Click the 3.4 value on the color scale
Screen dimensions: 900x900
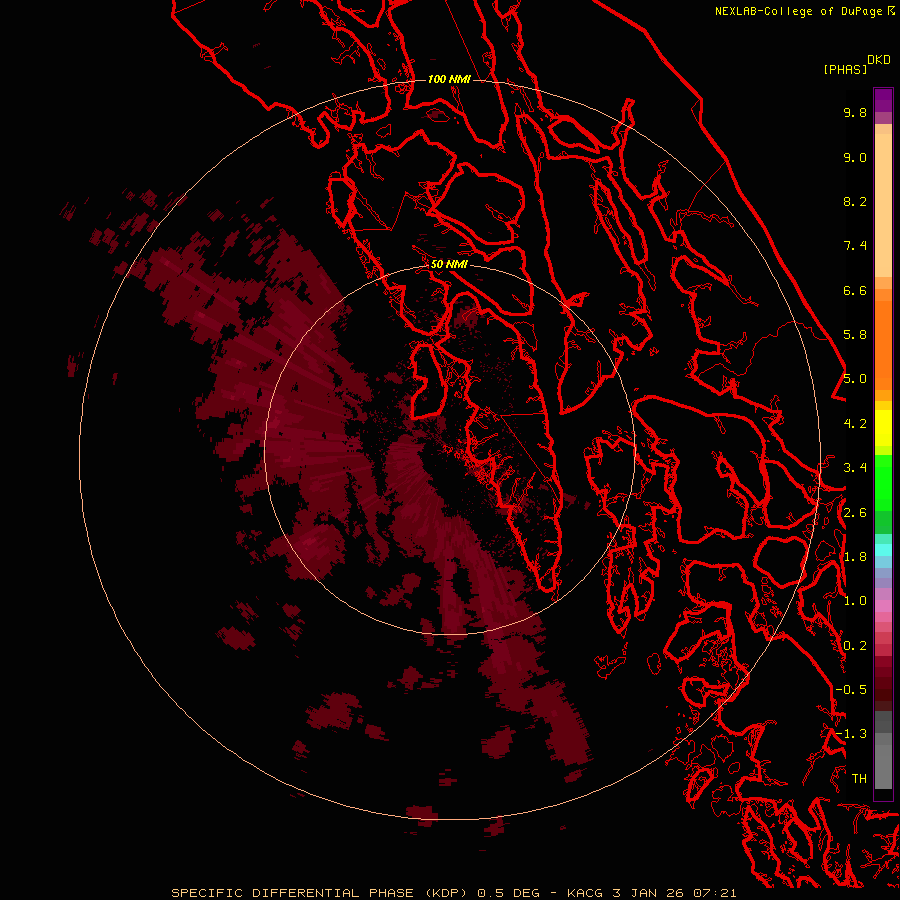point(855,468)
